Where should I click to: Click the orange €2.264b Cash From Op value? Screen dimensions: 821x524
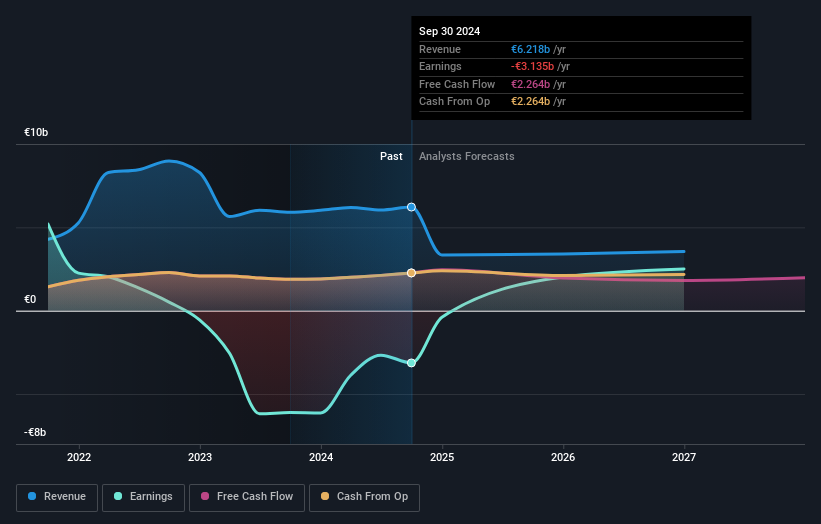(530, 102)
